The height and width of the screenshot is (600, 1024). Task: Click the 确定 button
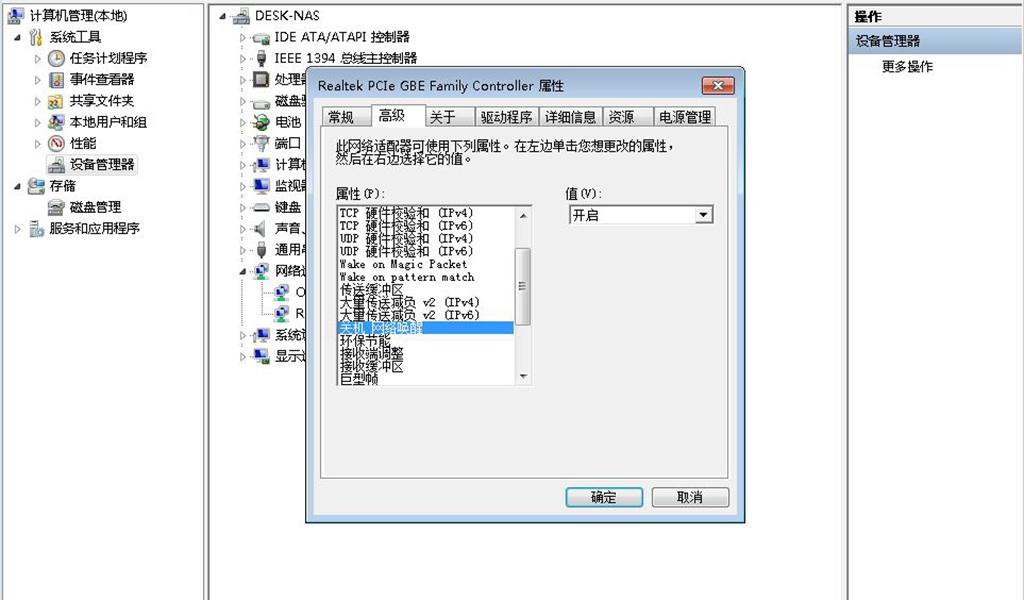tap(604, 497)
